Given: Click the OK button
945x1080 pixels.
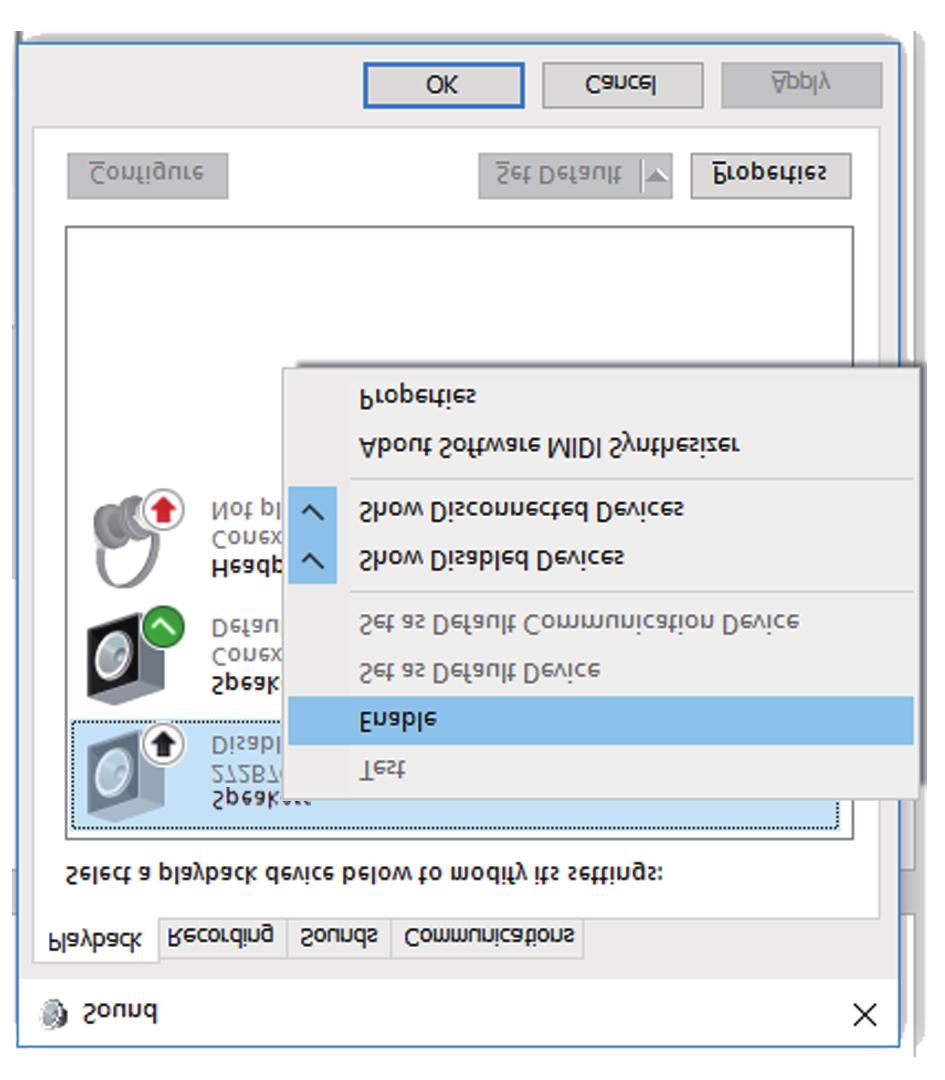Looking at the screenshot, I should tap(444, 85).
